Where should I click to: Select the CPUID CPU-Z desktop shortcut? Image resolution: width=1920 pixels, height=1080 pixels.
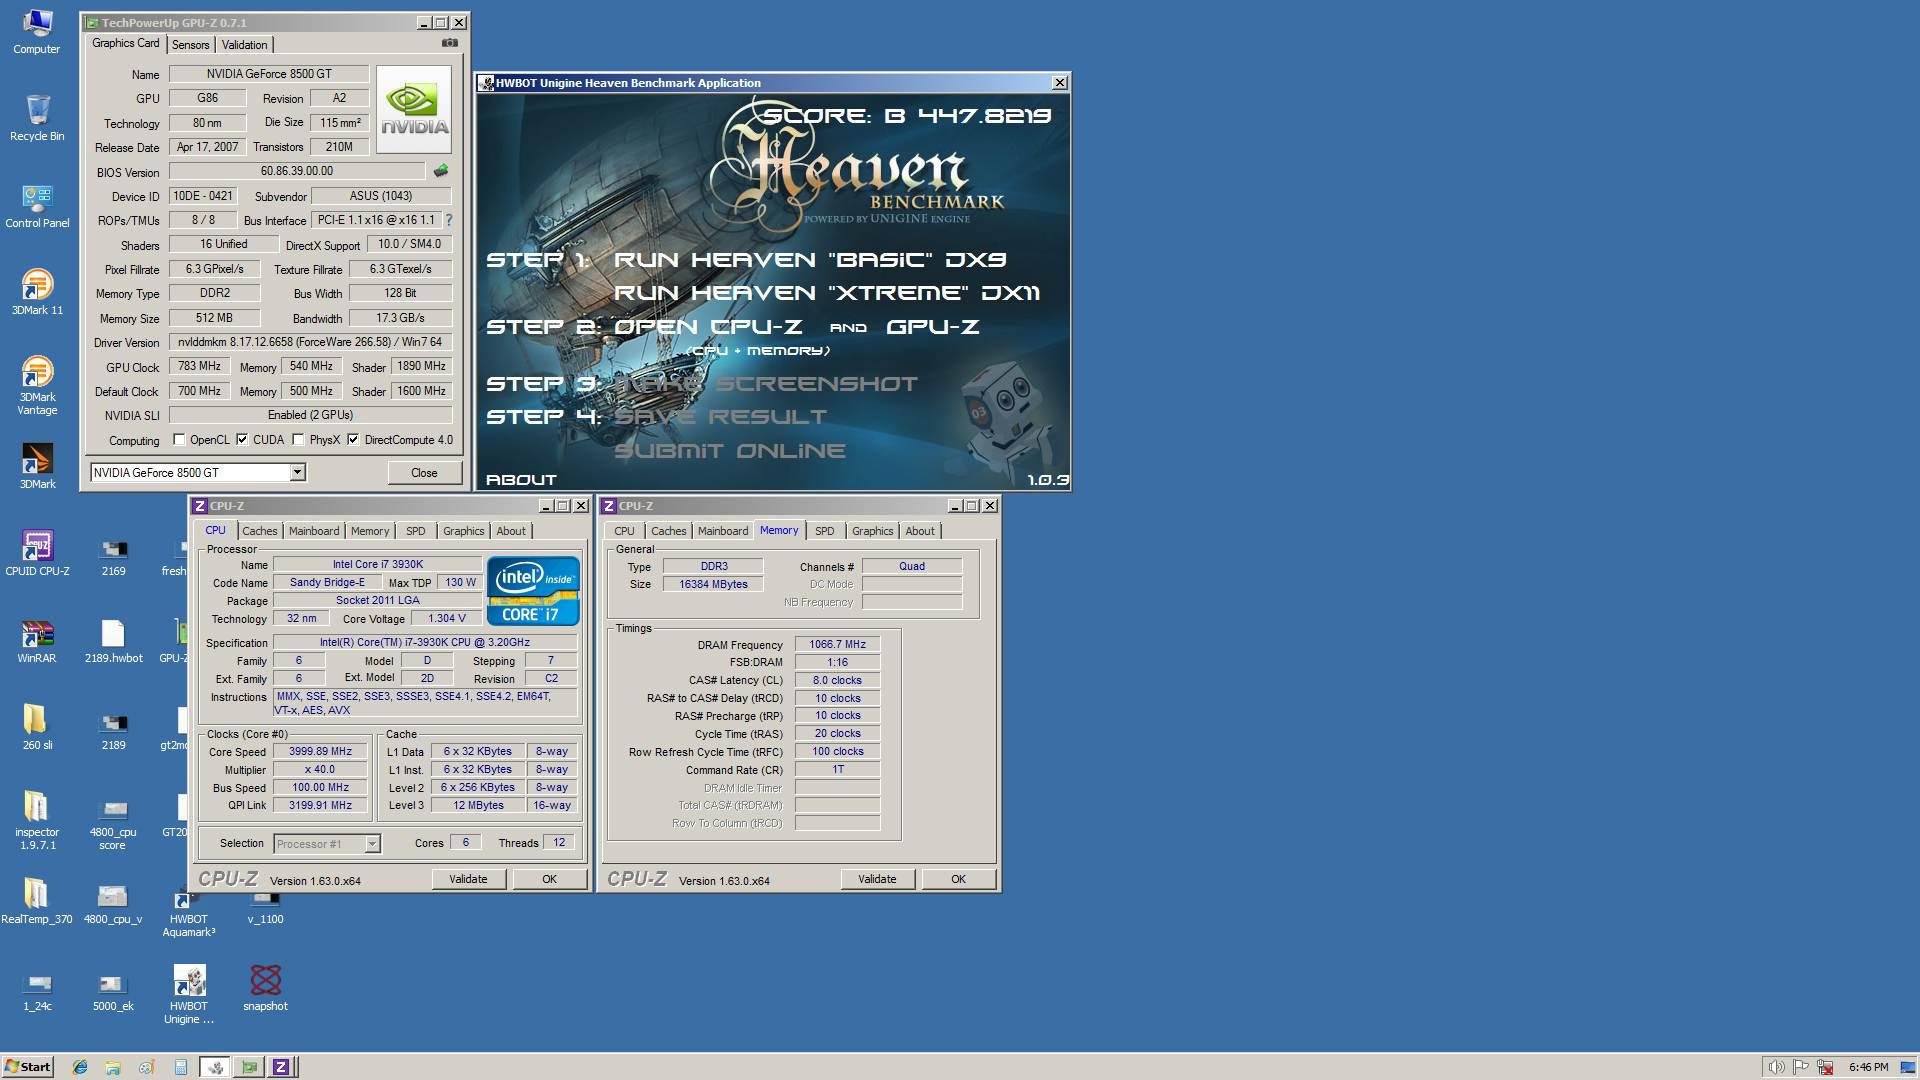[x=37, y=553]
